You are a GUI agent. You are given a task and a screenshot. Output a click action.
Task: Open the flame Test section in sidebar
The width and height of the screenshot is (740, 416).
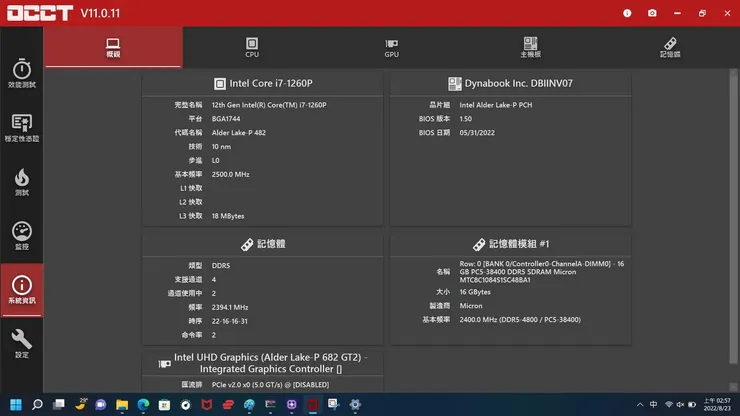[22, 182]
